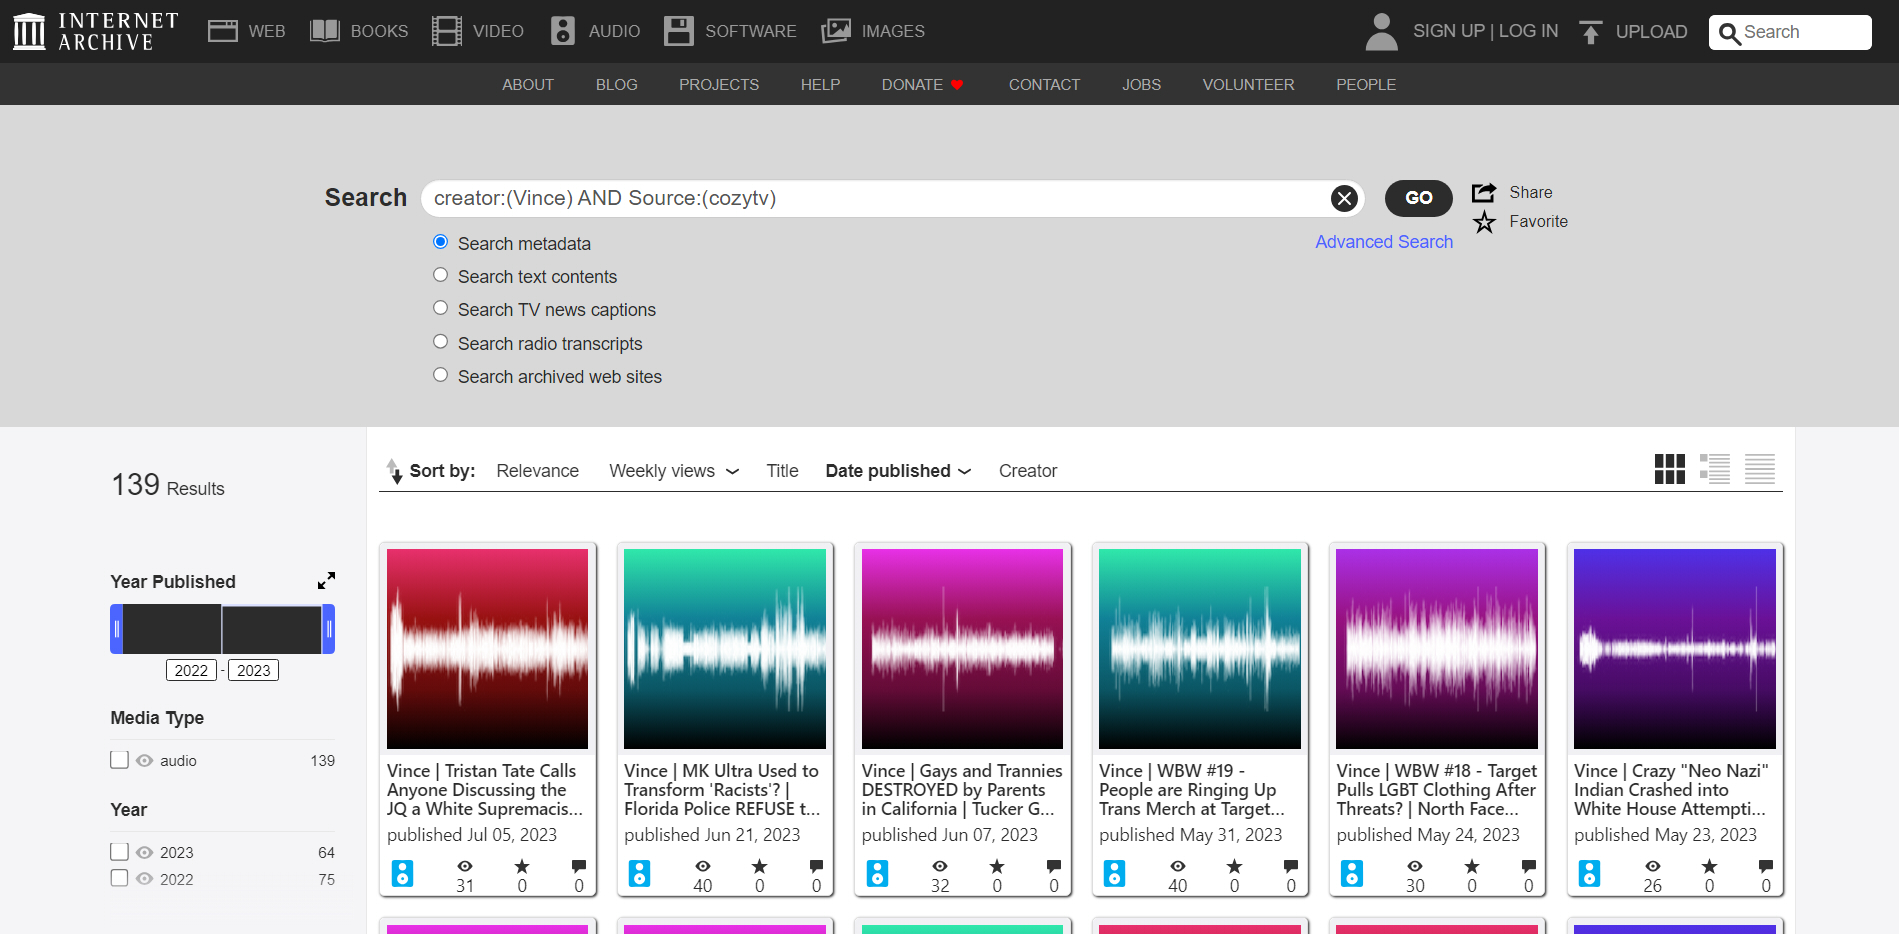The width and height of the screenshot is (1899, 934).
Task: Check the 2022 year filter
Action: click(120, 878)
